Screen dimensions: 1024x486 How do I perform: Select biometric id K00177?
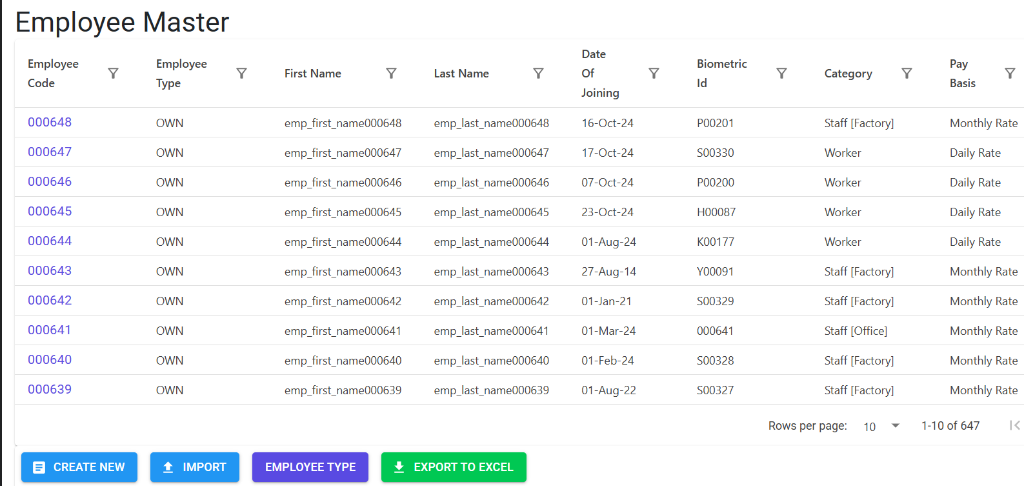click(716, 242)
